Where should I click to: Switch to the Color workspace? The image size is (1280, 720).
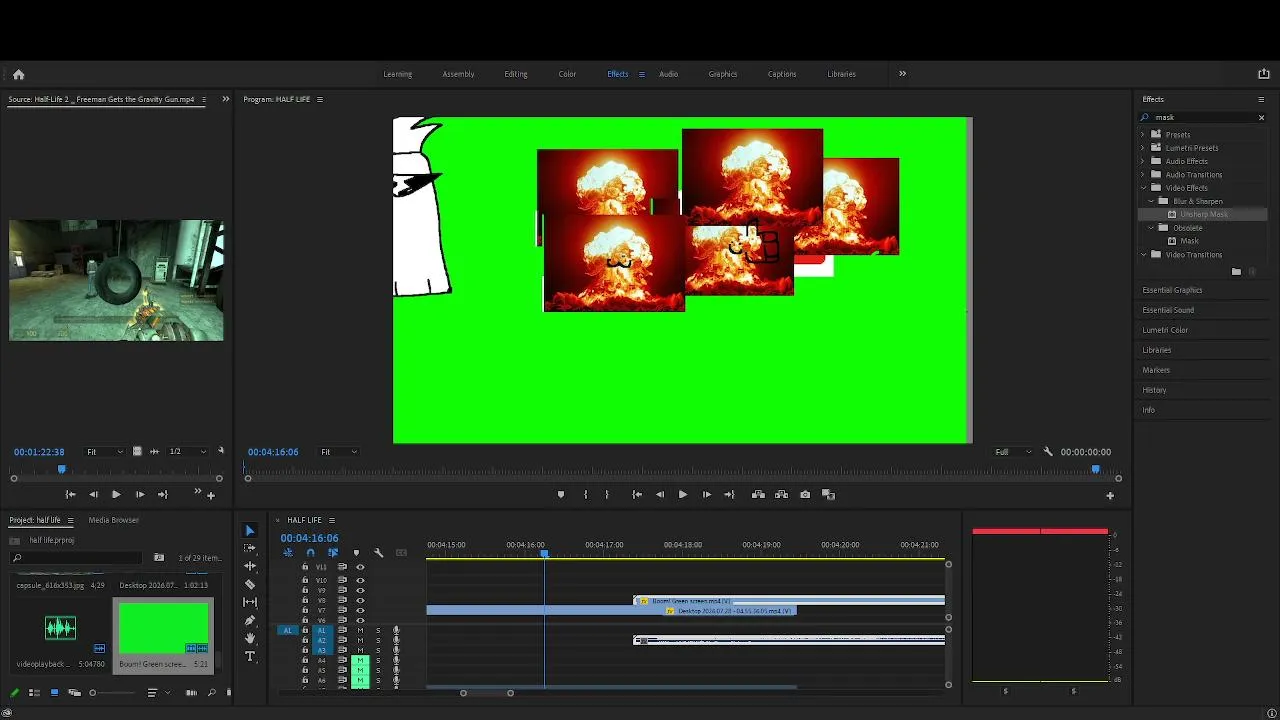pos(567,74)
